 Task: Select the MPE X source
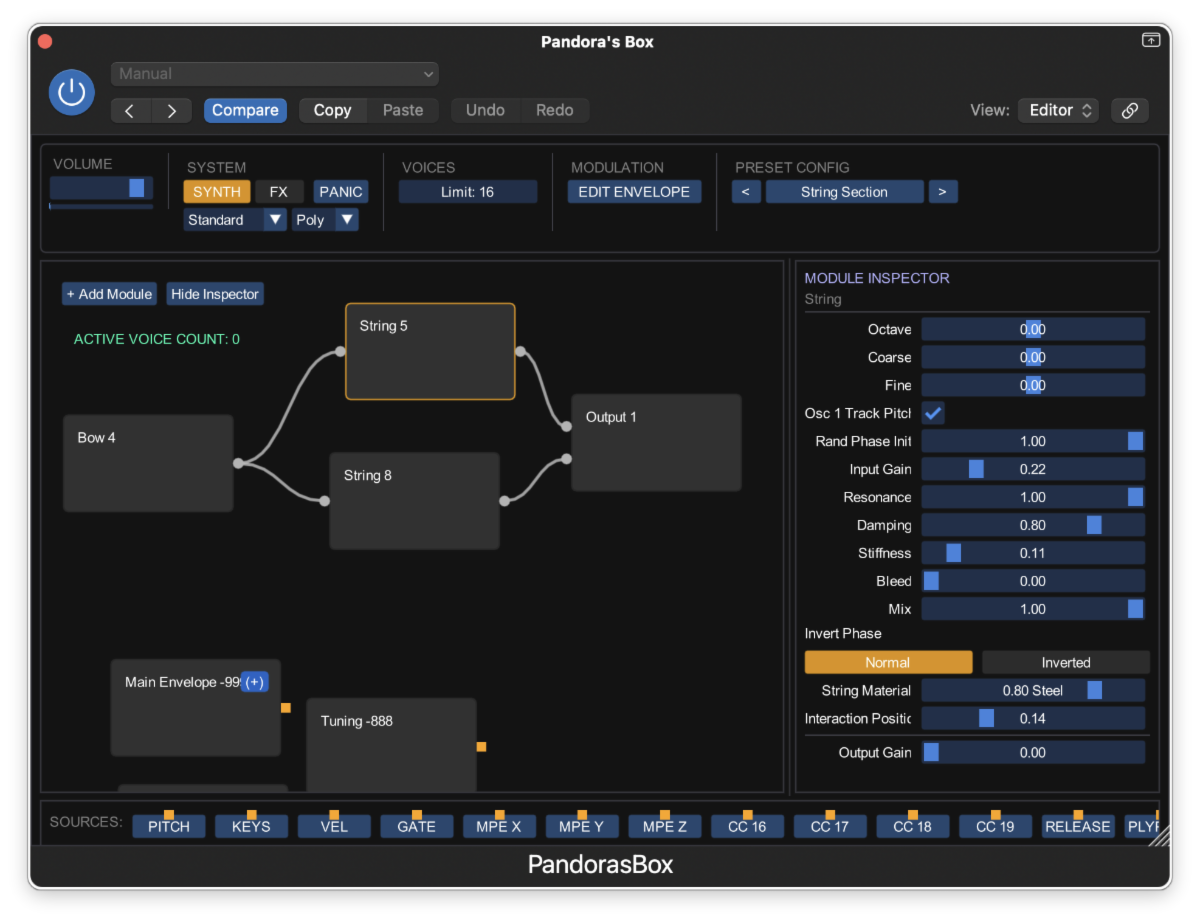click(x=499, y=826)
